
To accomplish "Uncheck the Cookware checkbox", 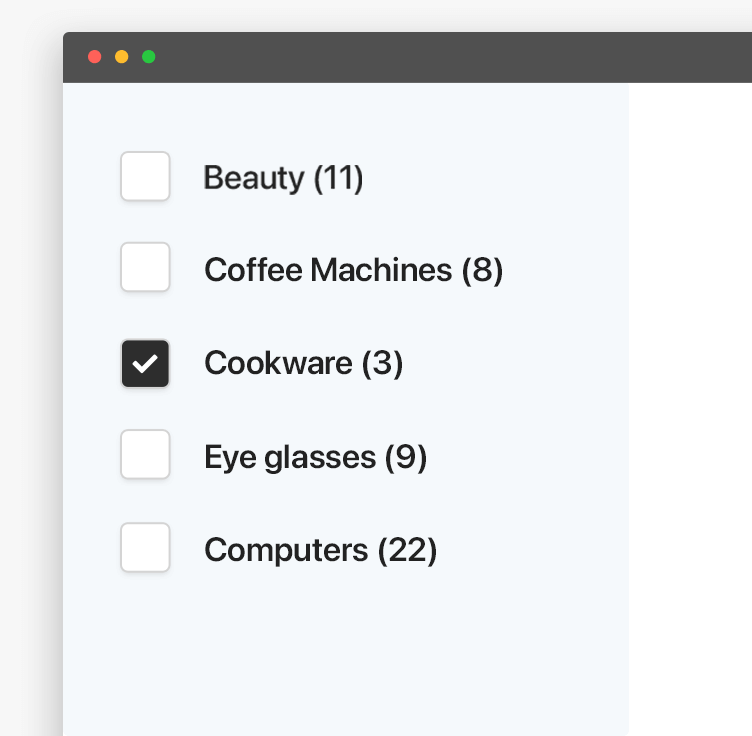I will click(145, 363).
